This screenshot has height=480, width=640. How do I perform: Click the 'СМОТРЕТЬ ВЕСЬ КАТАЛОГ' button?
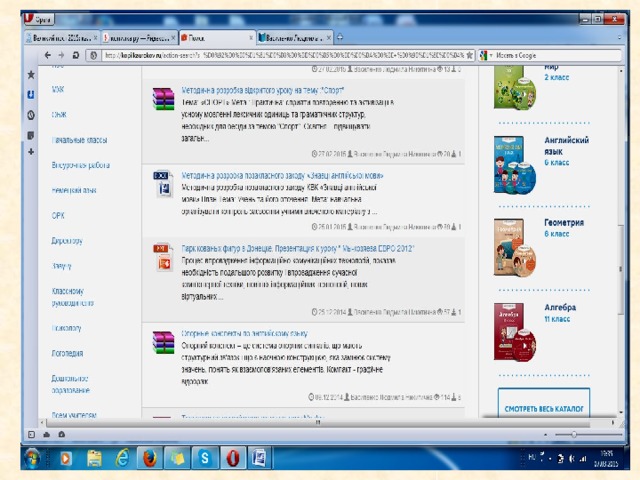[544, 402]
